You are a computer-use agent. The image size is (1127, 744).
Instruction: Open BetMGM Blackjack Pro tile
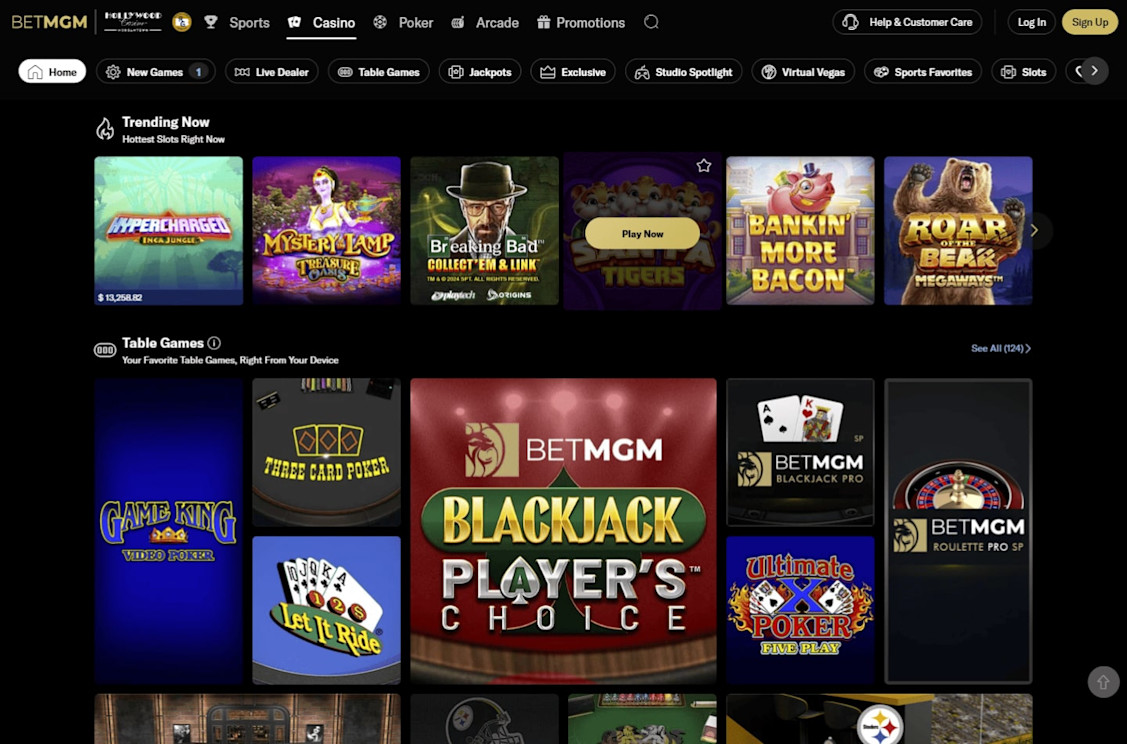[800, 453]
